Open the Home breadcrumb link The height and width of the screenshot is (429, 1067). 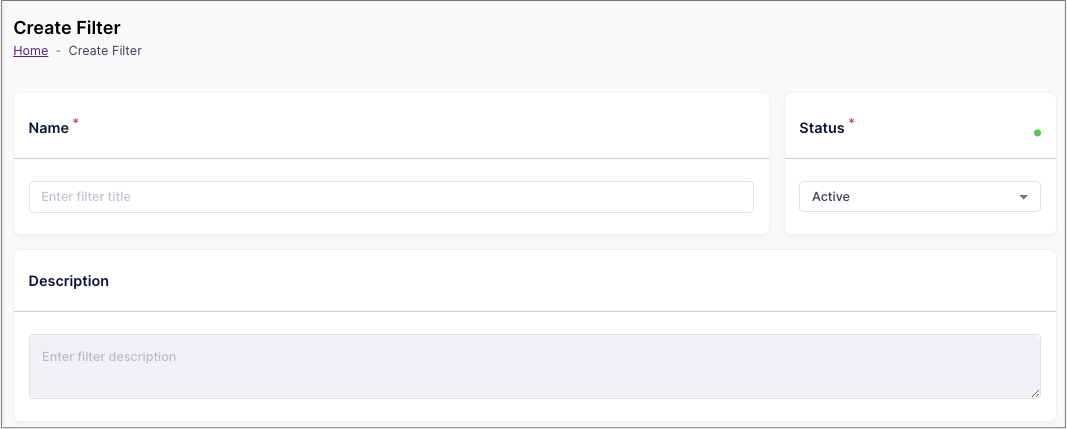31,50
